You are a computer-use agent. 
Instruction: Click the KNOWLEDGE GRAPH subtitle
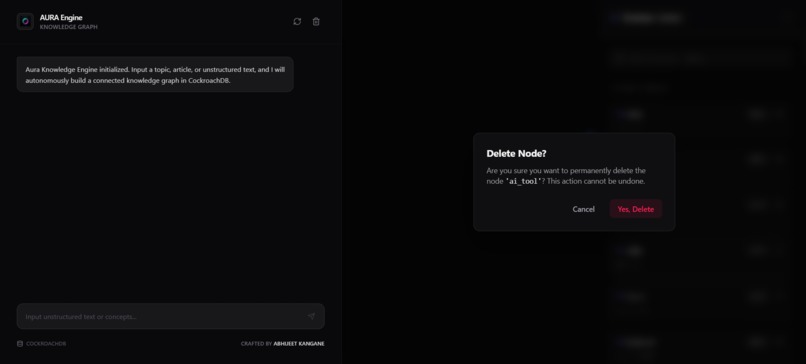click(68, 27)
